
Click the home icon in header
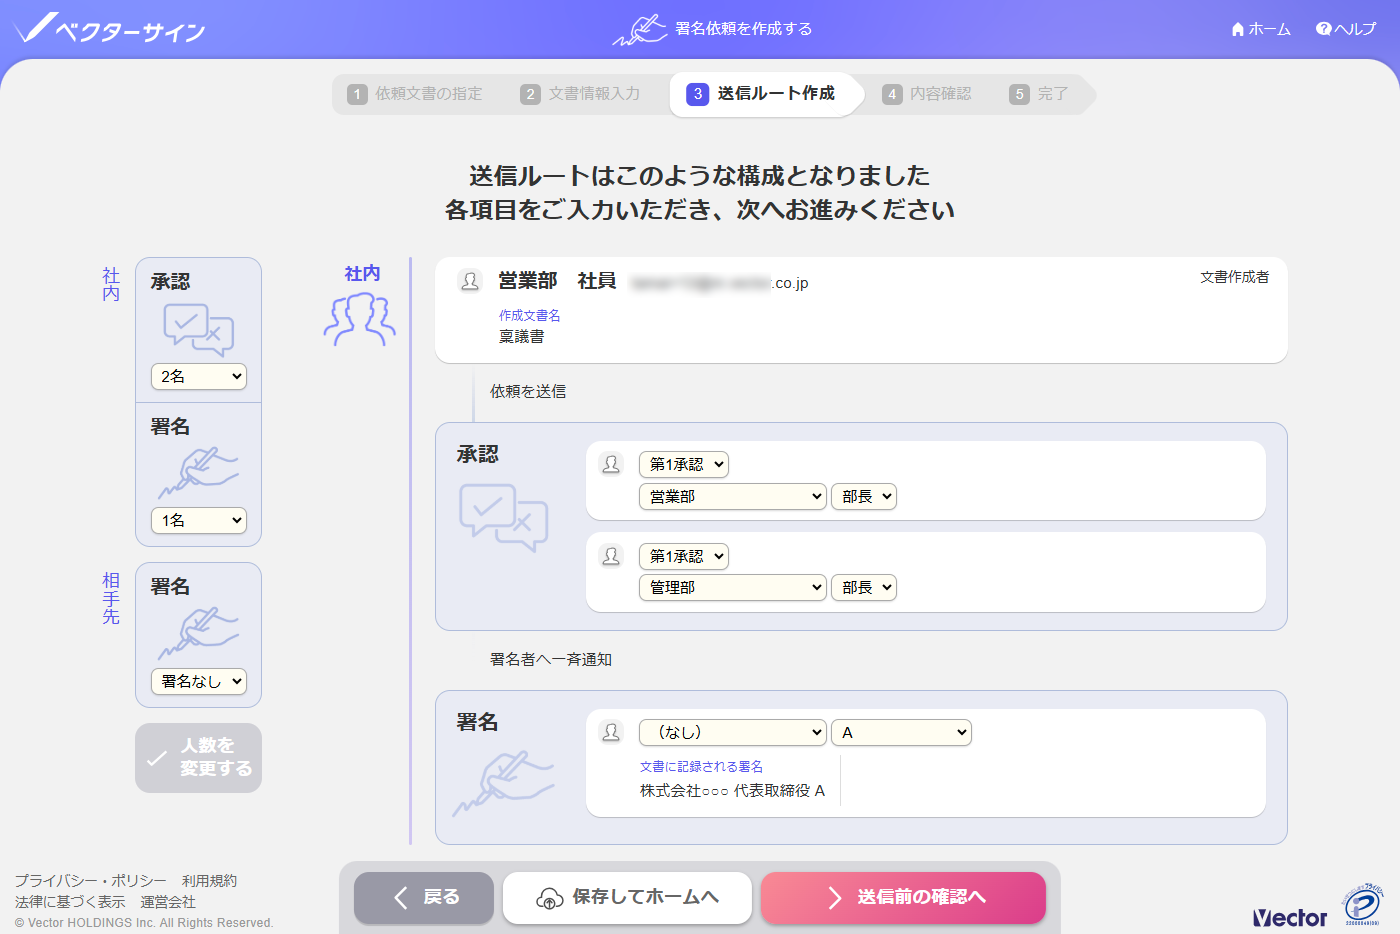point(1238,29)
